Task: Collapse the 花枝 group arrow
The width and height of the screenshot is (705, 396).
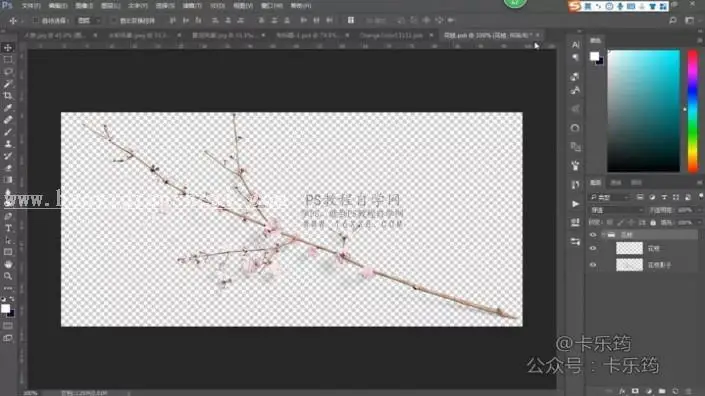Action: (x=603, y=235)
